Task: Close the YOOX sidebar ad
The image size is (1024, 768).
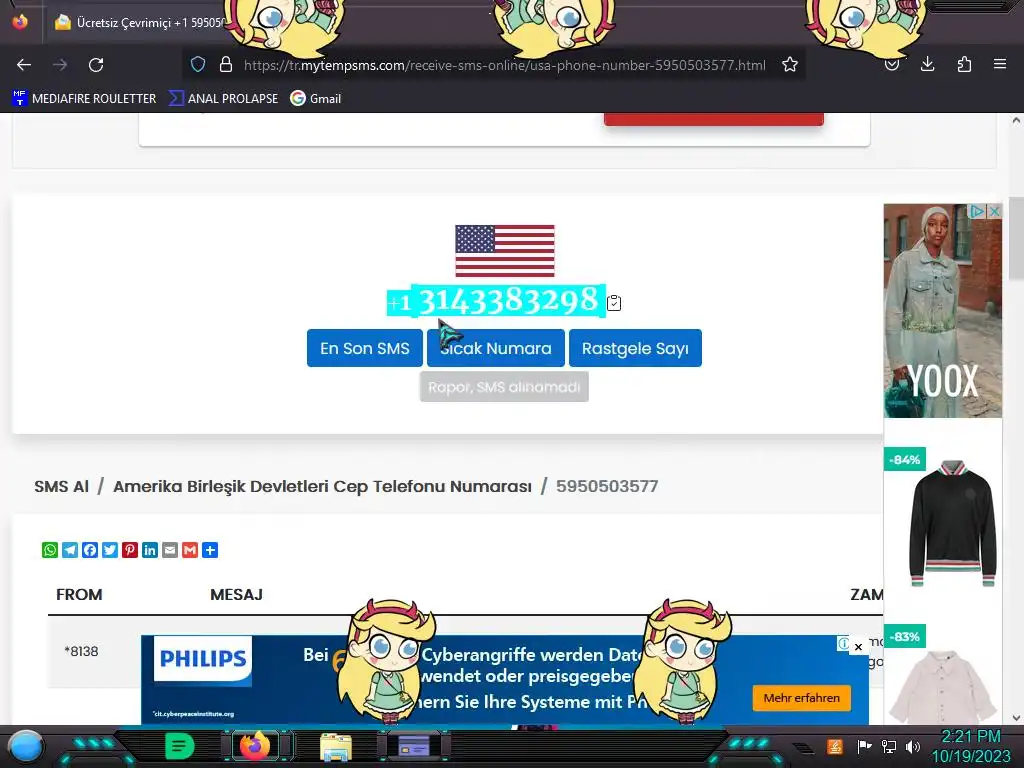Action: coord(994,211)
